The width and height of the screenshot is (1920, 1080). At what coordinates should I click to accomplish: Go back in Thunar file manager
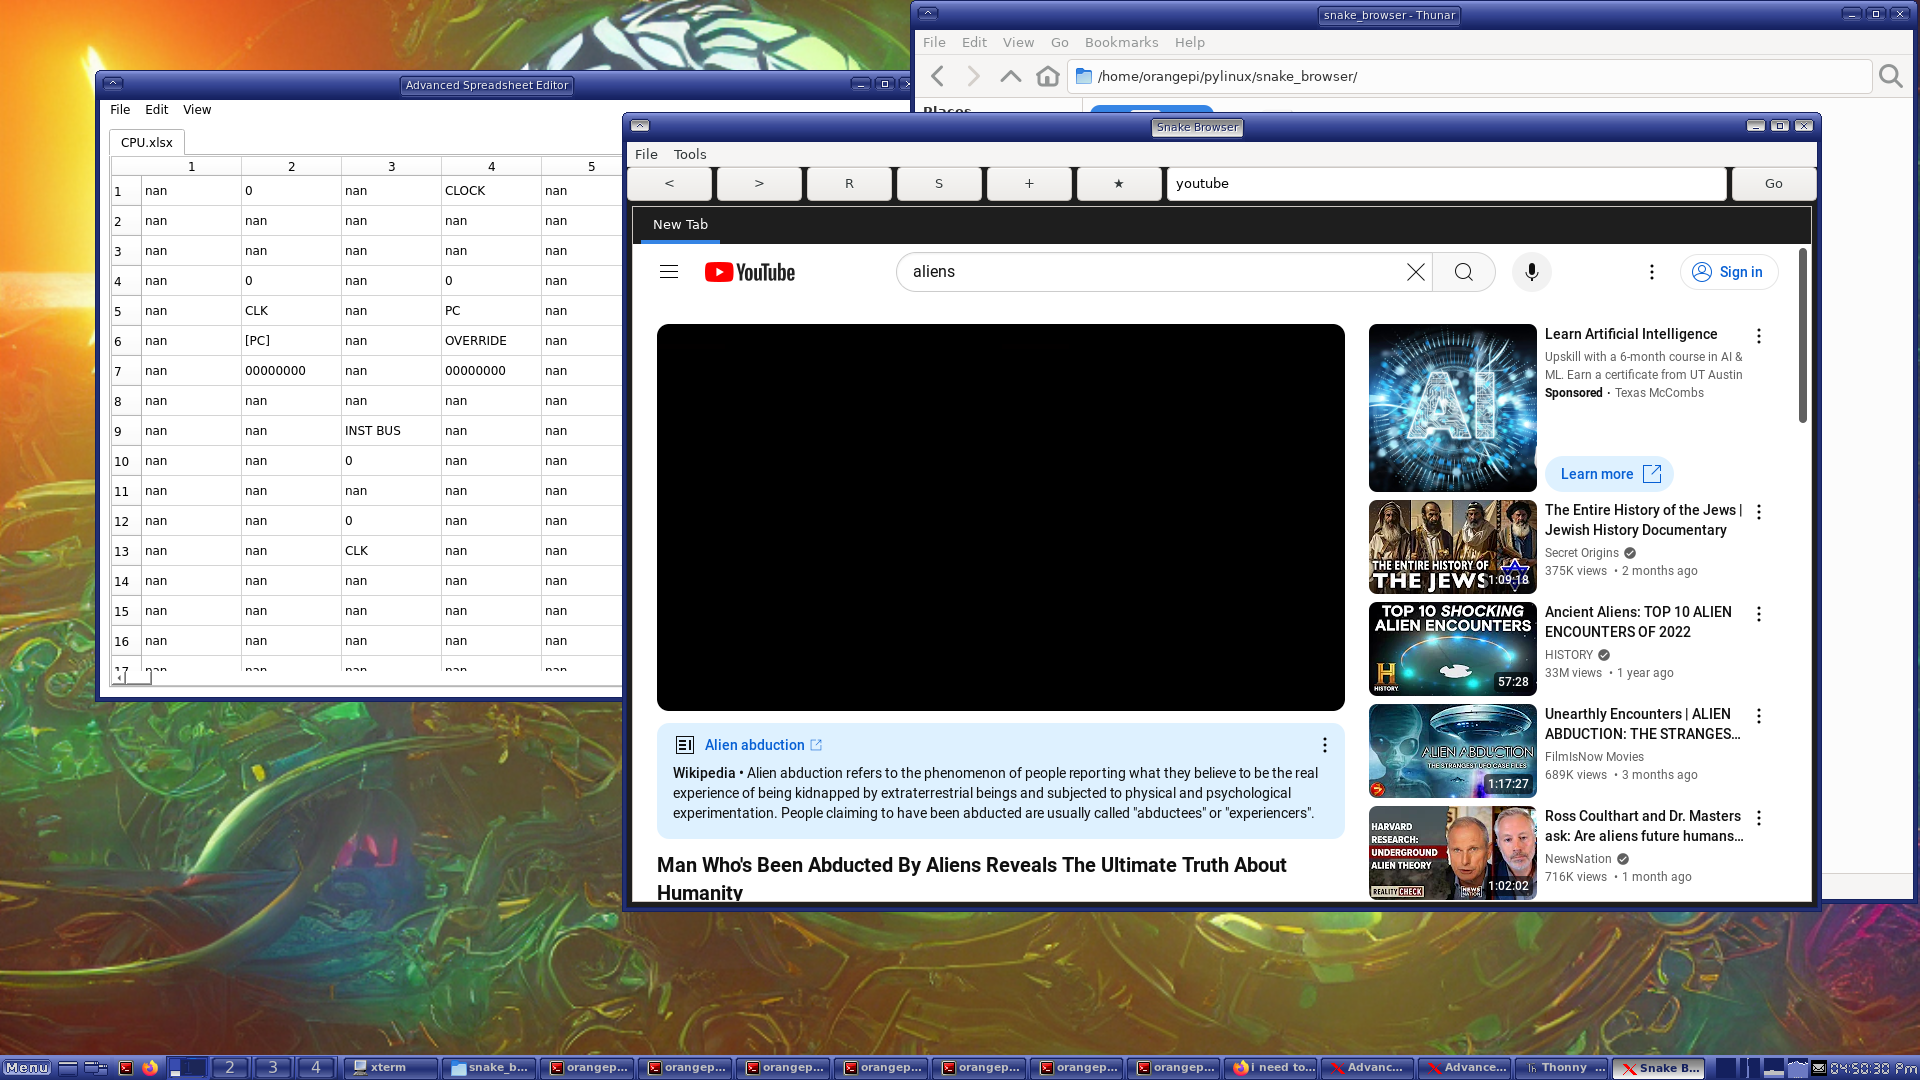(937, 76)
